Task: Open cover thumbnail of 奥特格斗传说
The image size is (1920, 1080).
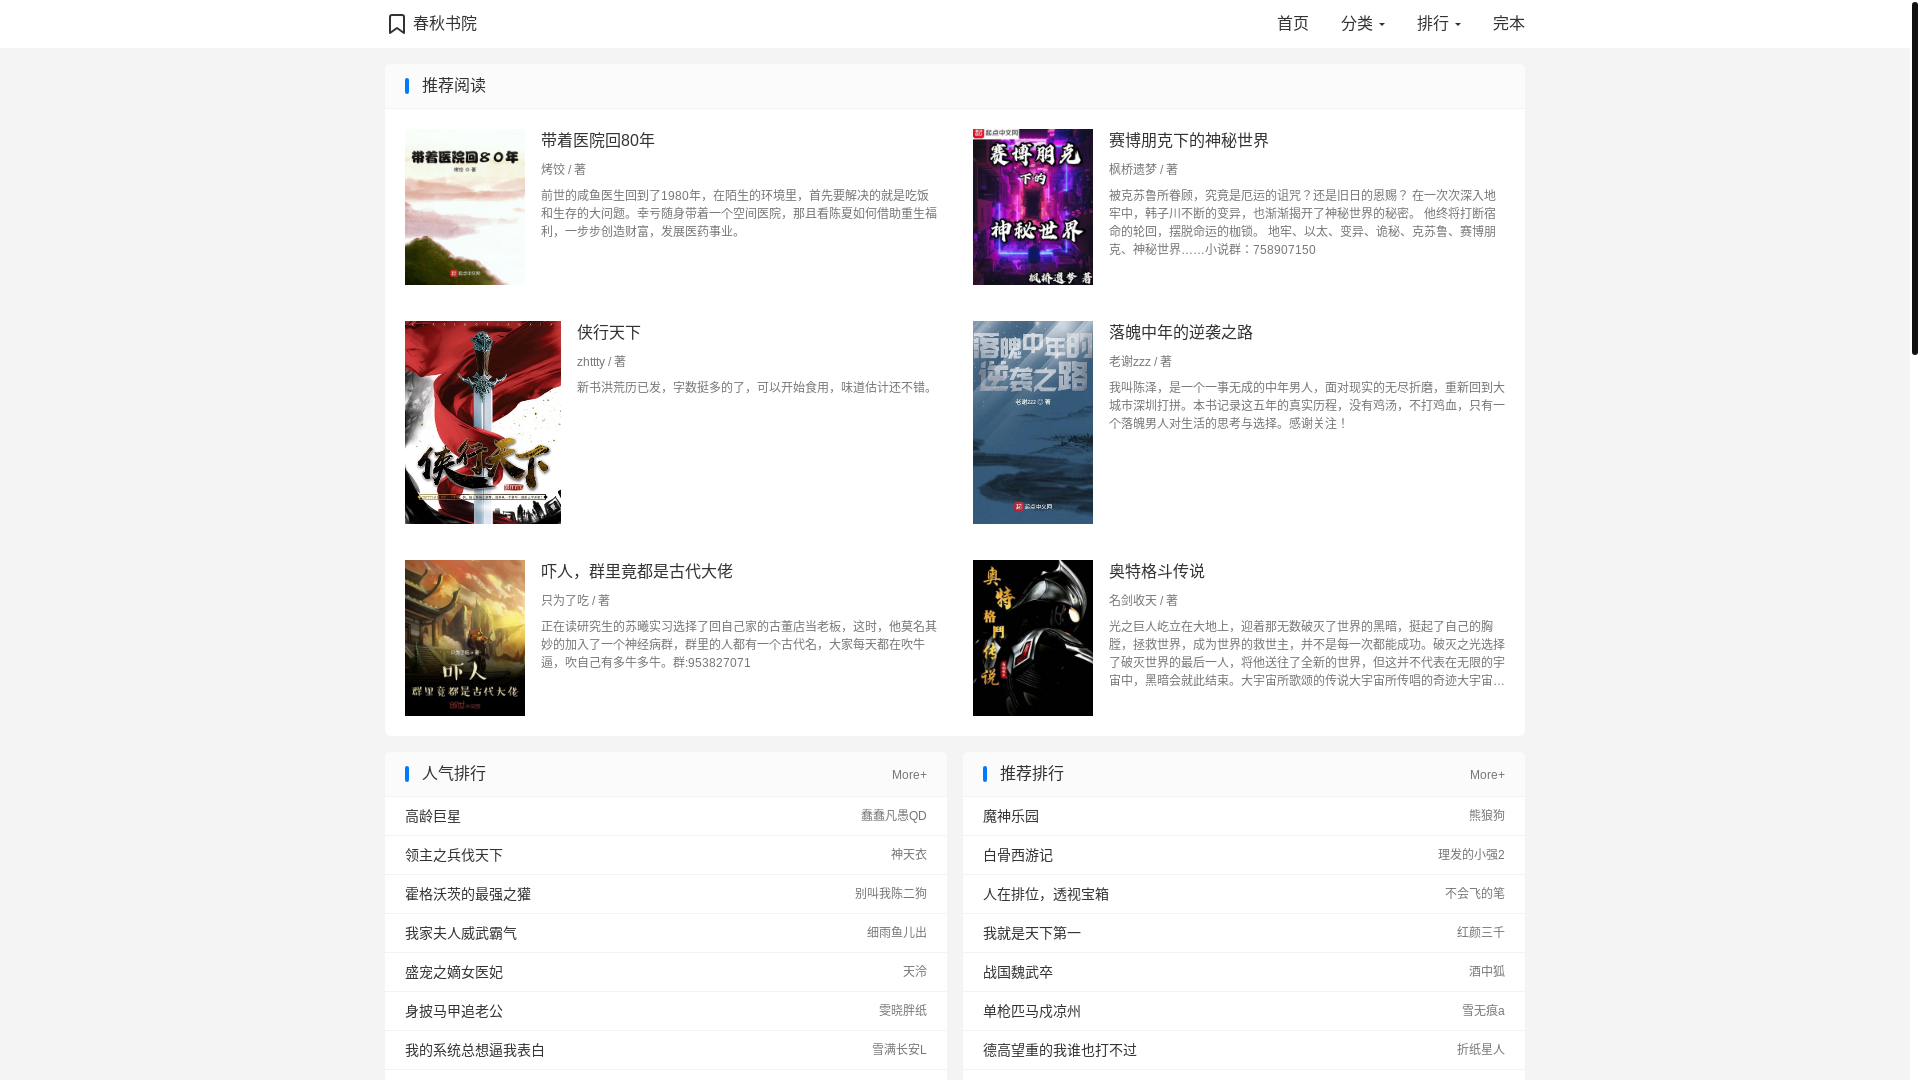Action: tap(1033, 638)
